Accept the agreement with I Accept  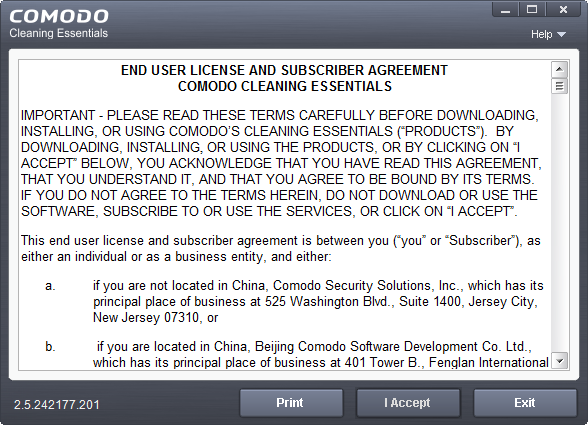[408, 403]
